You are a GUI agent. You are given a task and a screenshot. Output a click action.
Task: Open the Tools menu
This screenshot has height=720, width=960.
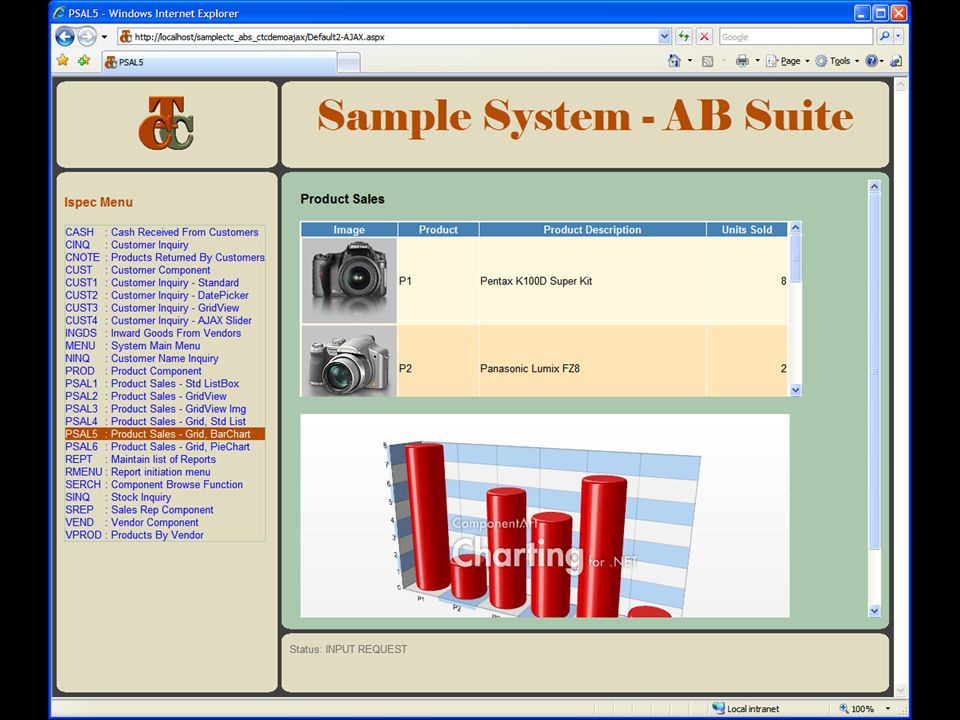(837, 61)
